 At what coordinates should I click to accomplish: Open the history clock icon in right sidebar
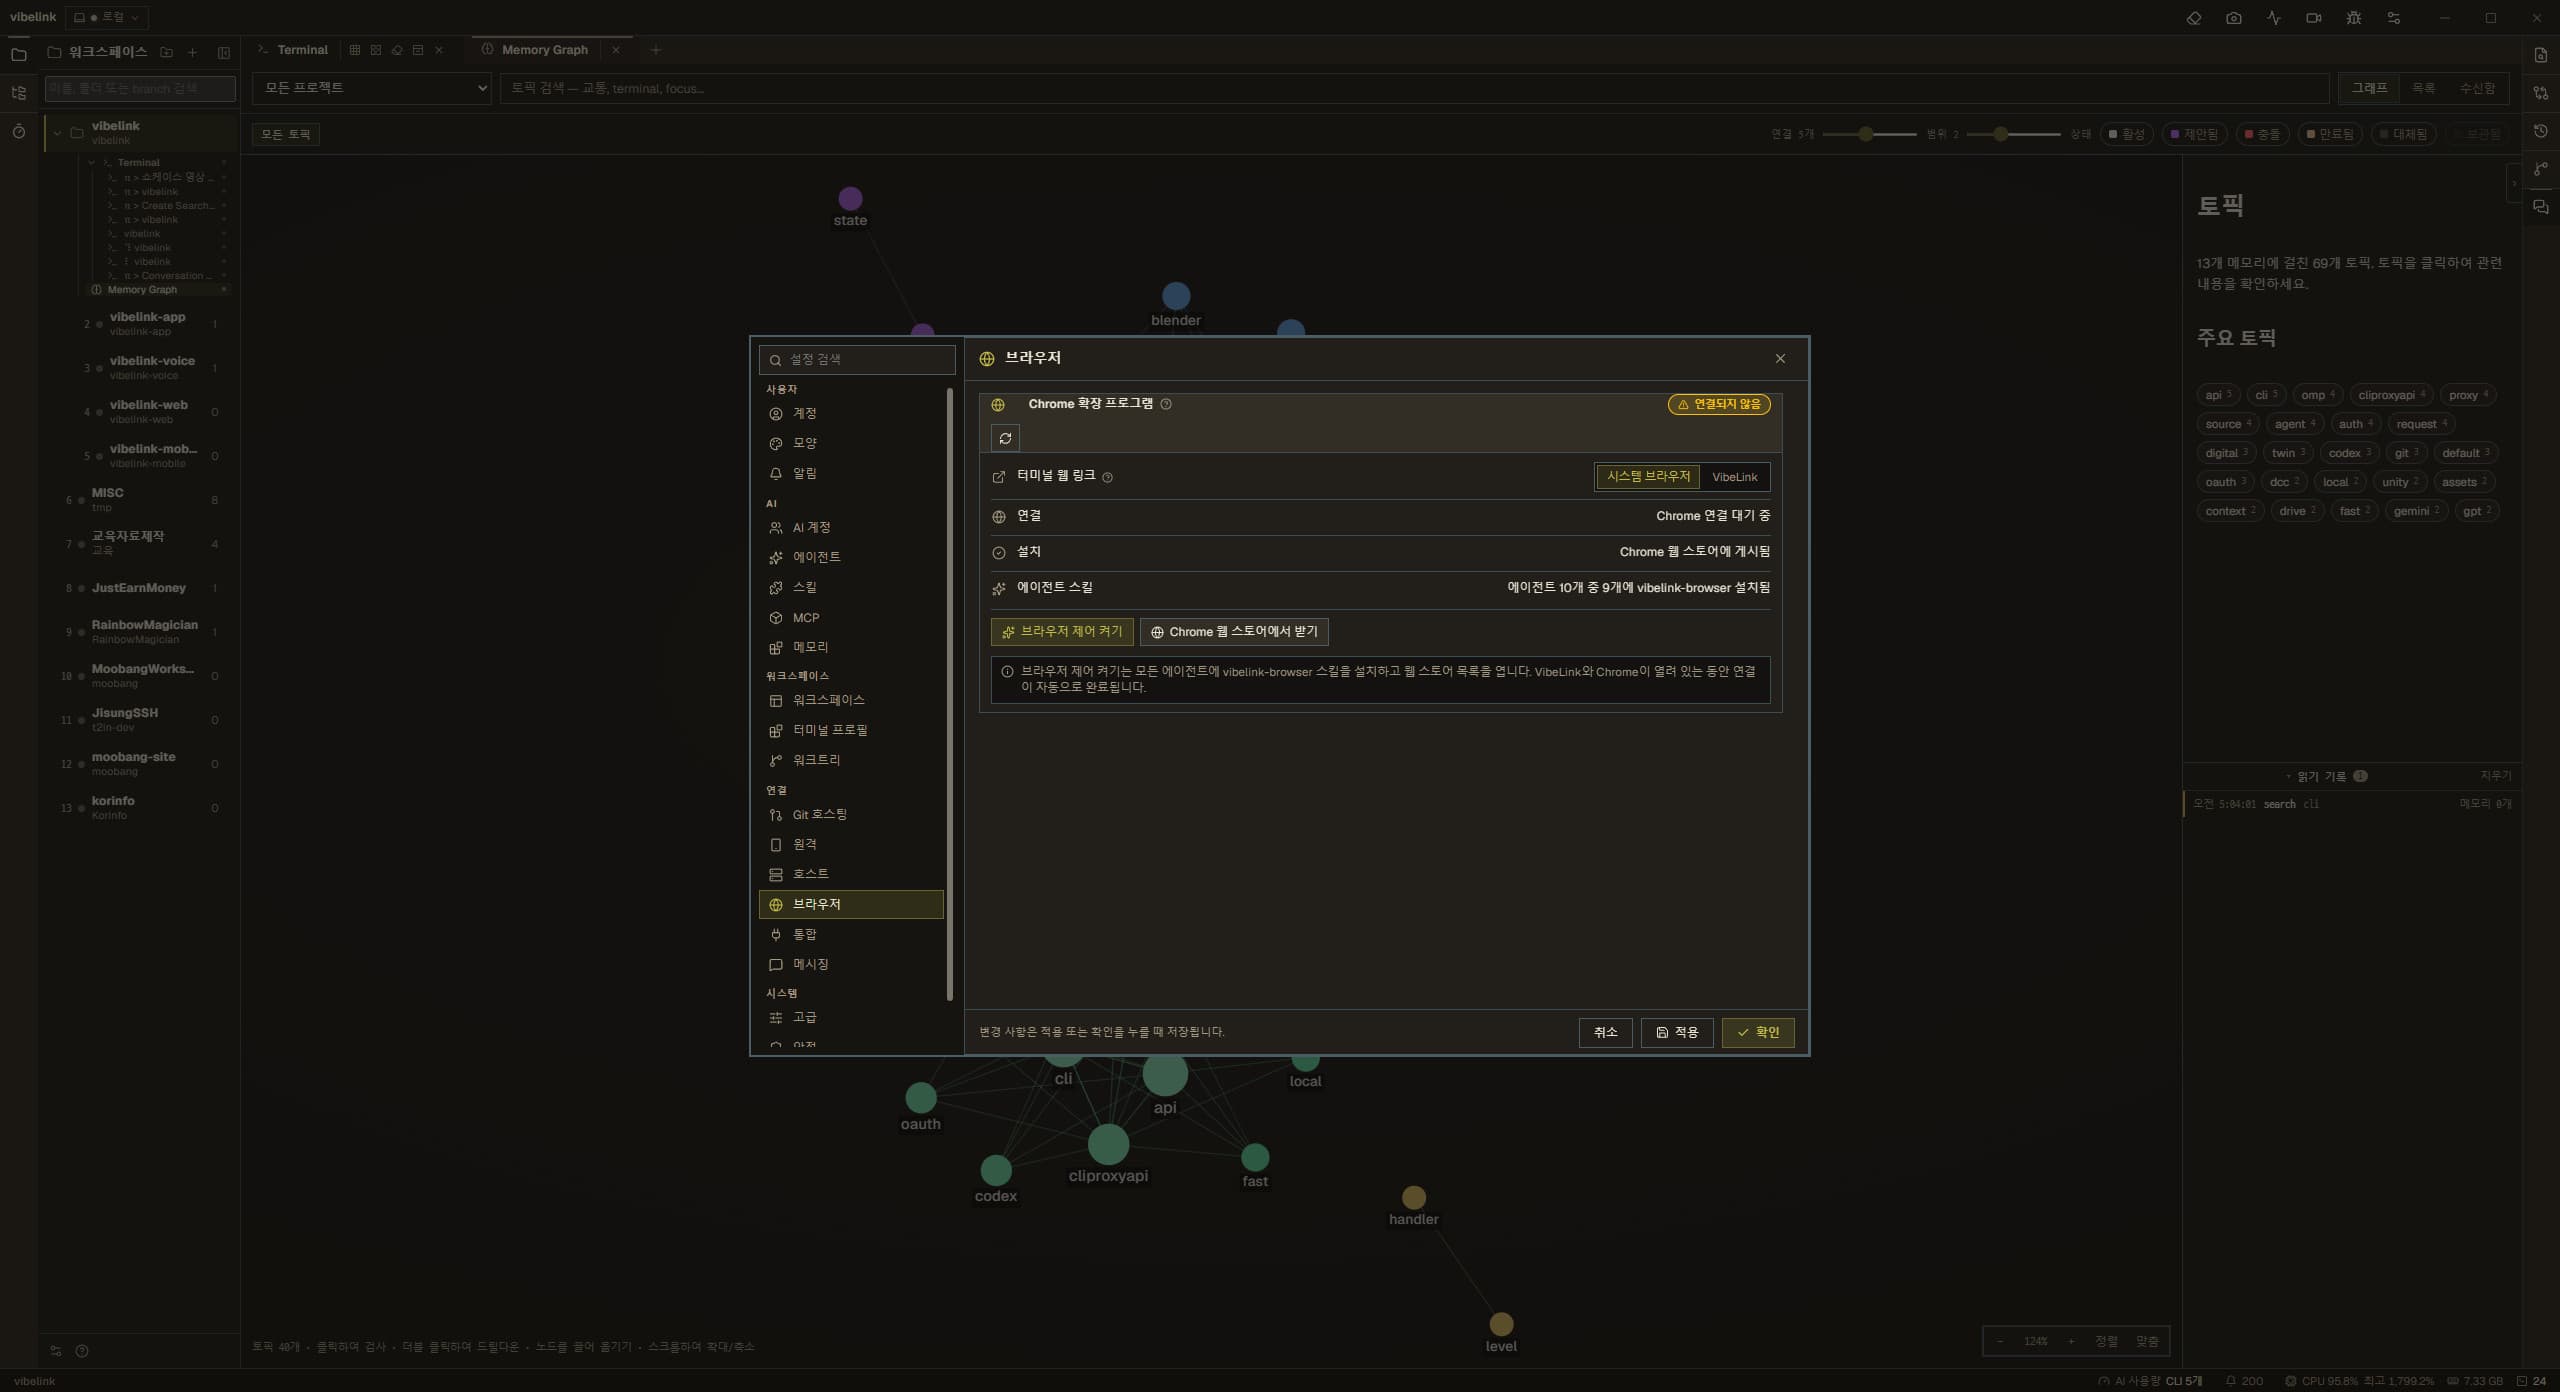[x=2541, y=131]
